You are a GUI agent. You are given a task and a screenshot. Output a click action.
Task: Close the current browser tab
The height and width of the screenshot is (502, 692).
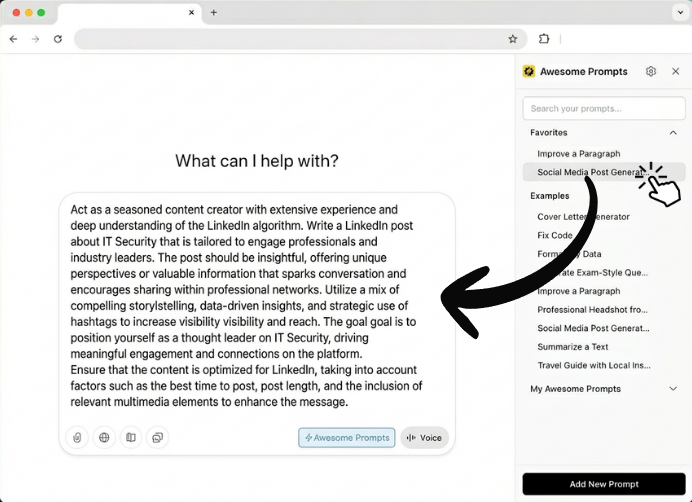pos(191,12)
